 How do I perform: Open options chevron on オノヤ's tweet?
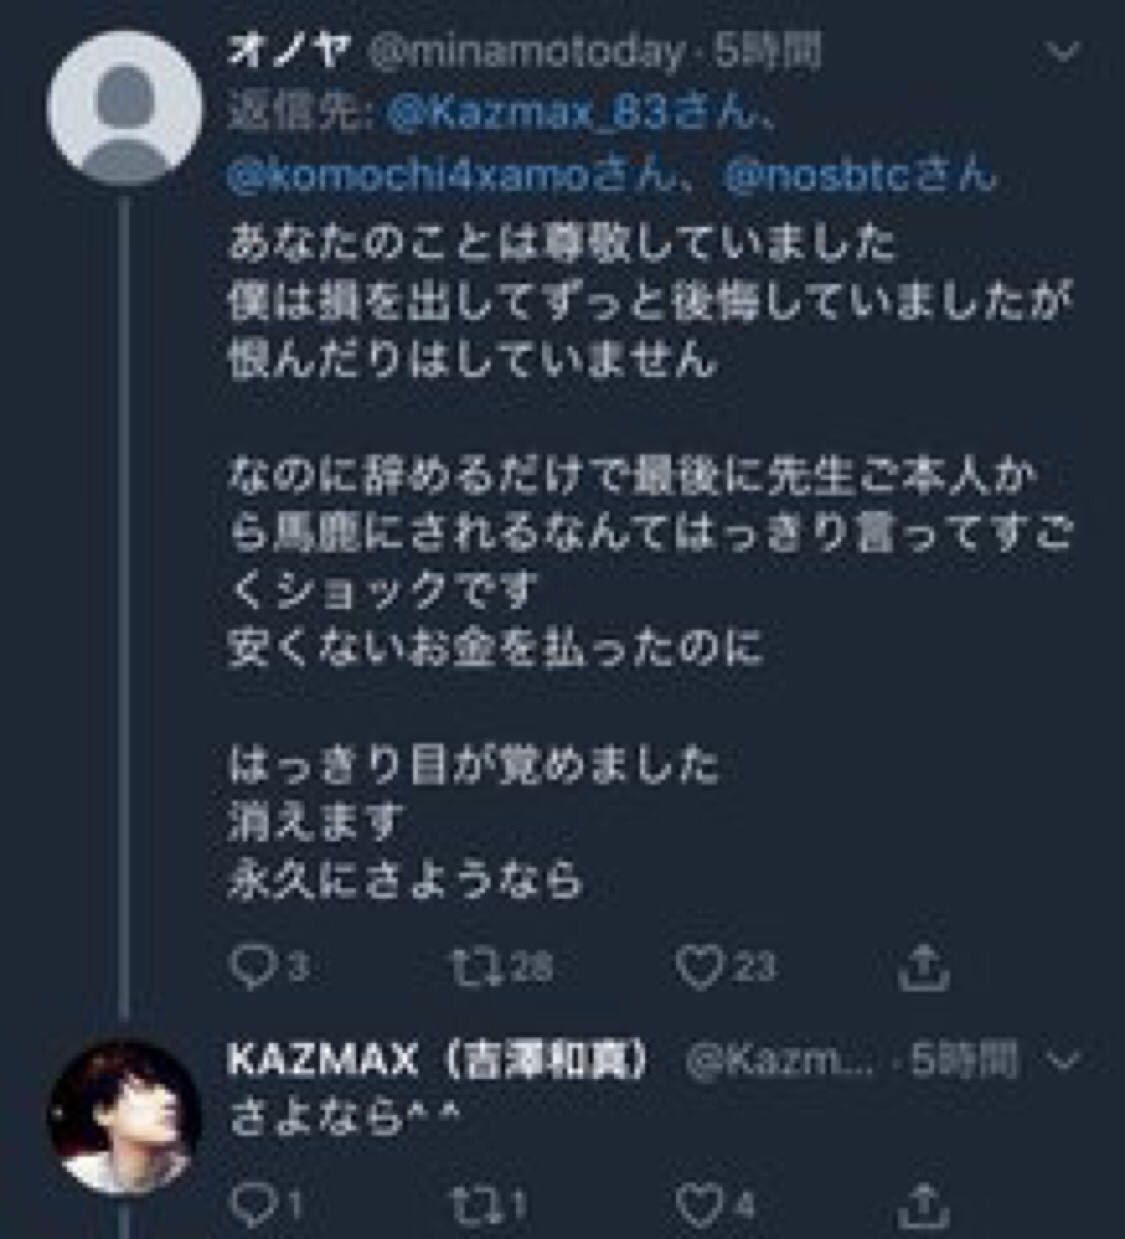[x=1062, y=52]
